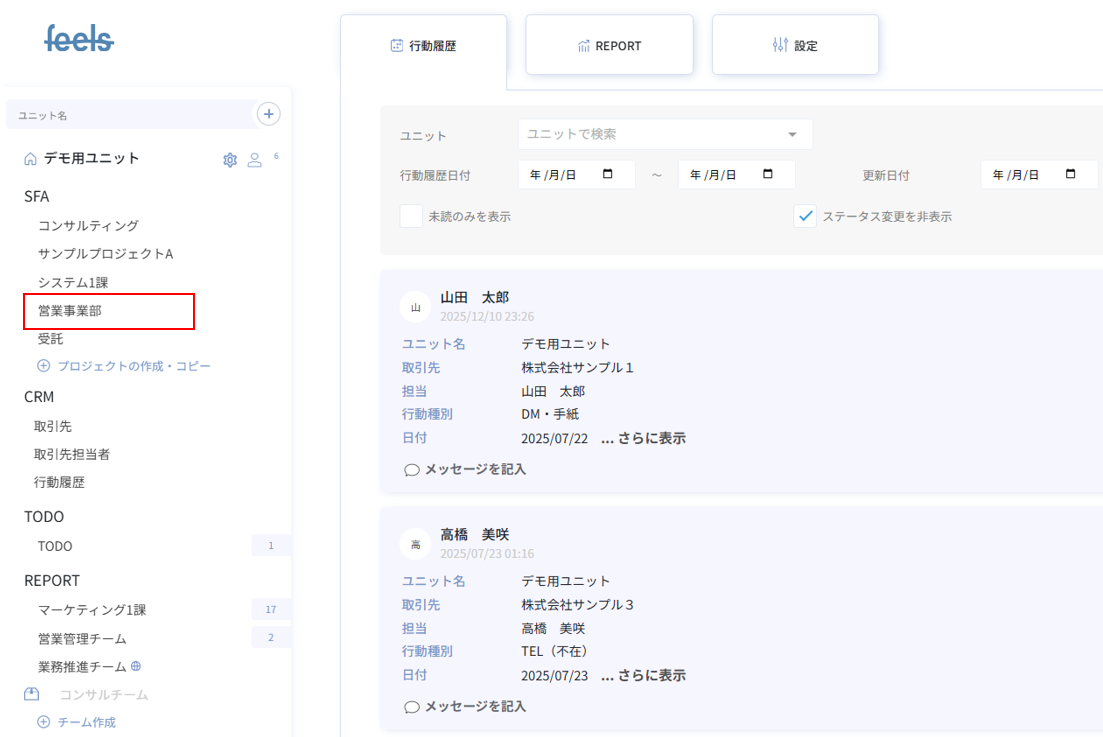This screenshot has height=737, width=1103.
Task: Enable the 未読のみを表示 checkbox
Action: point(411,216)
